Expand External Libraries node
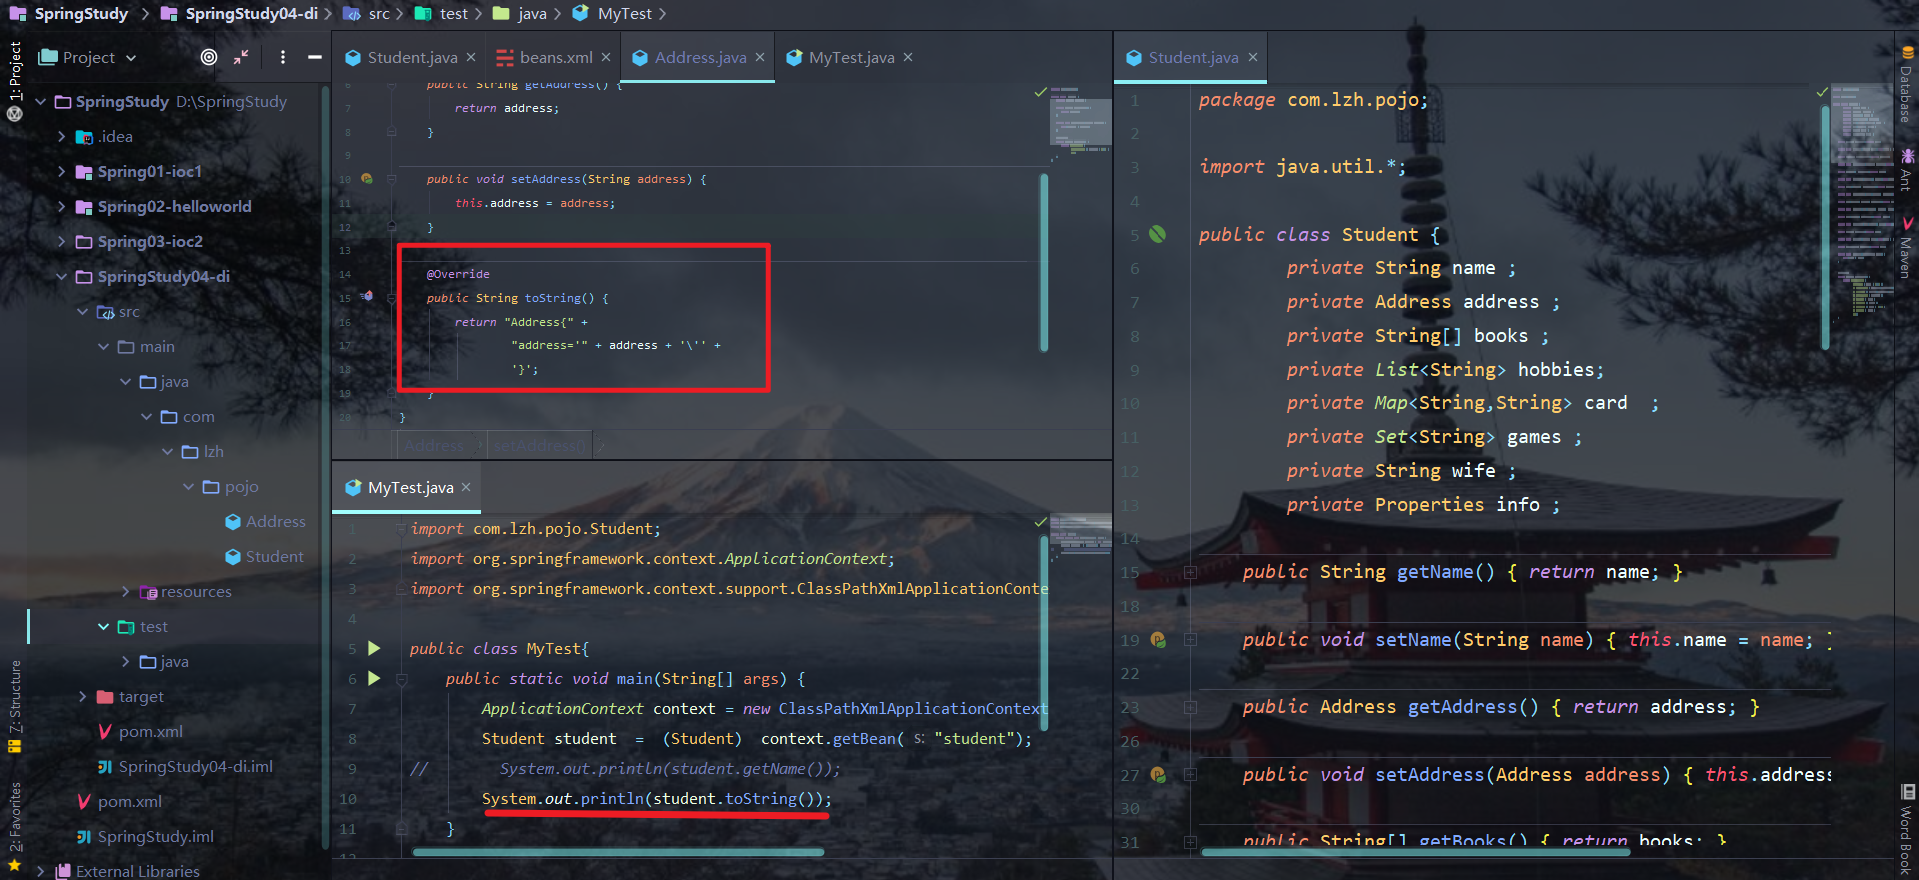This screenshot has width=1919, height=880. coord(41,871)
